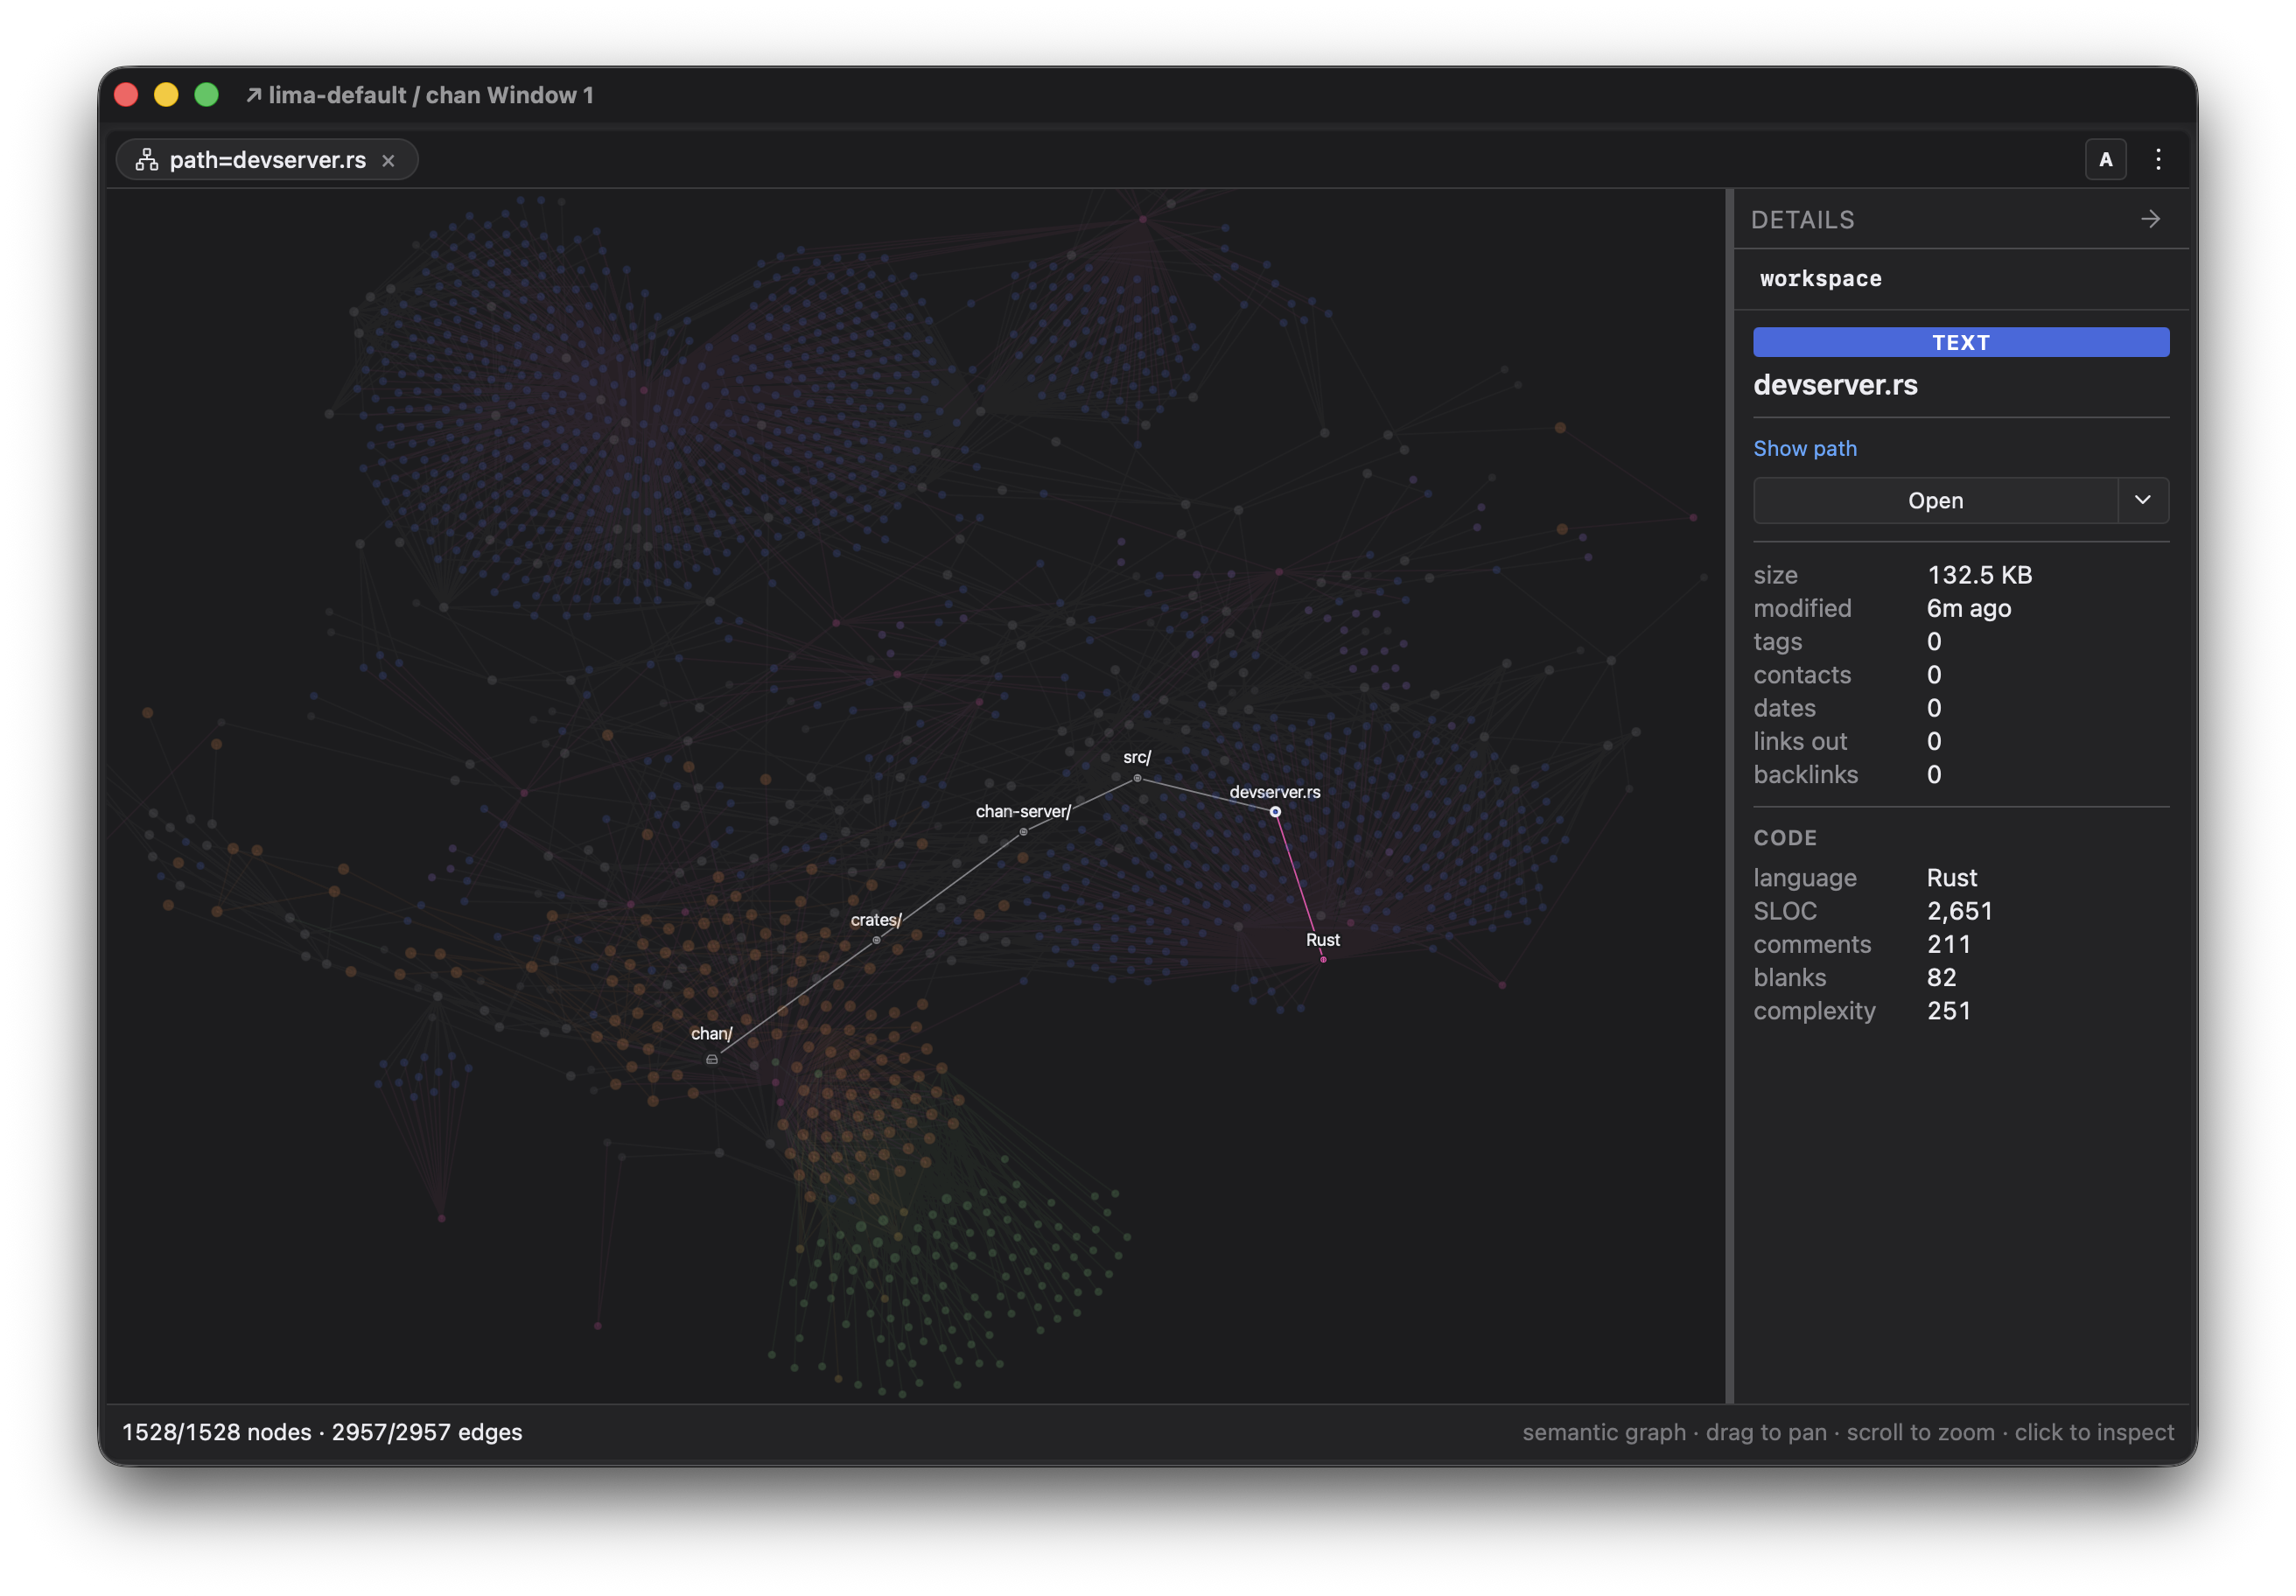The image size is (2296, 1596).
Task: Click the vertical divider handle of details panel
Action: [x=1729, y=795]
